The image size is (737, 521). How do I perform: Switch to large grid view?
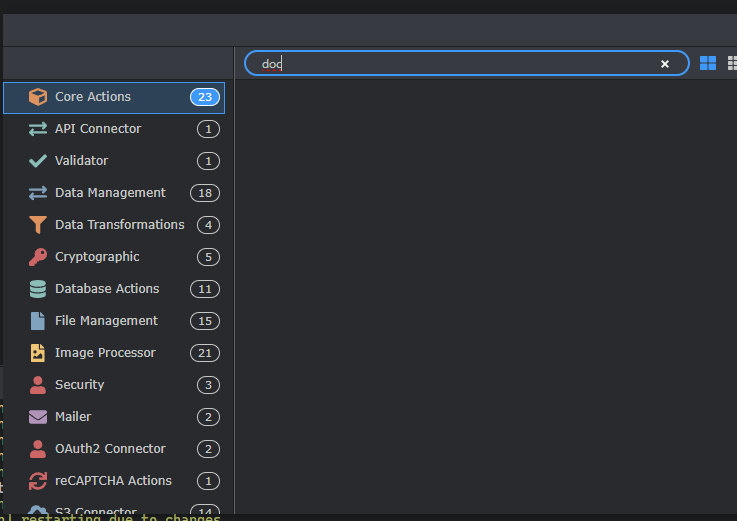click(708, 63)
